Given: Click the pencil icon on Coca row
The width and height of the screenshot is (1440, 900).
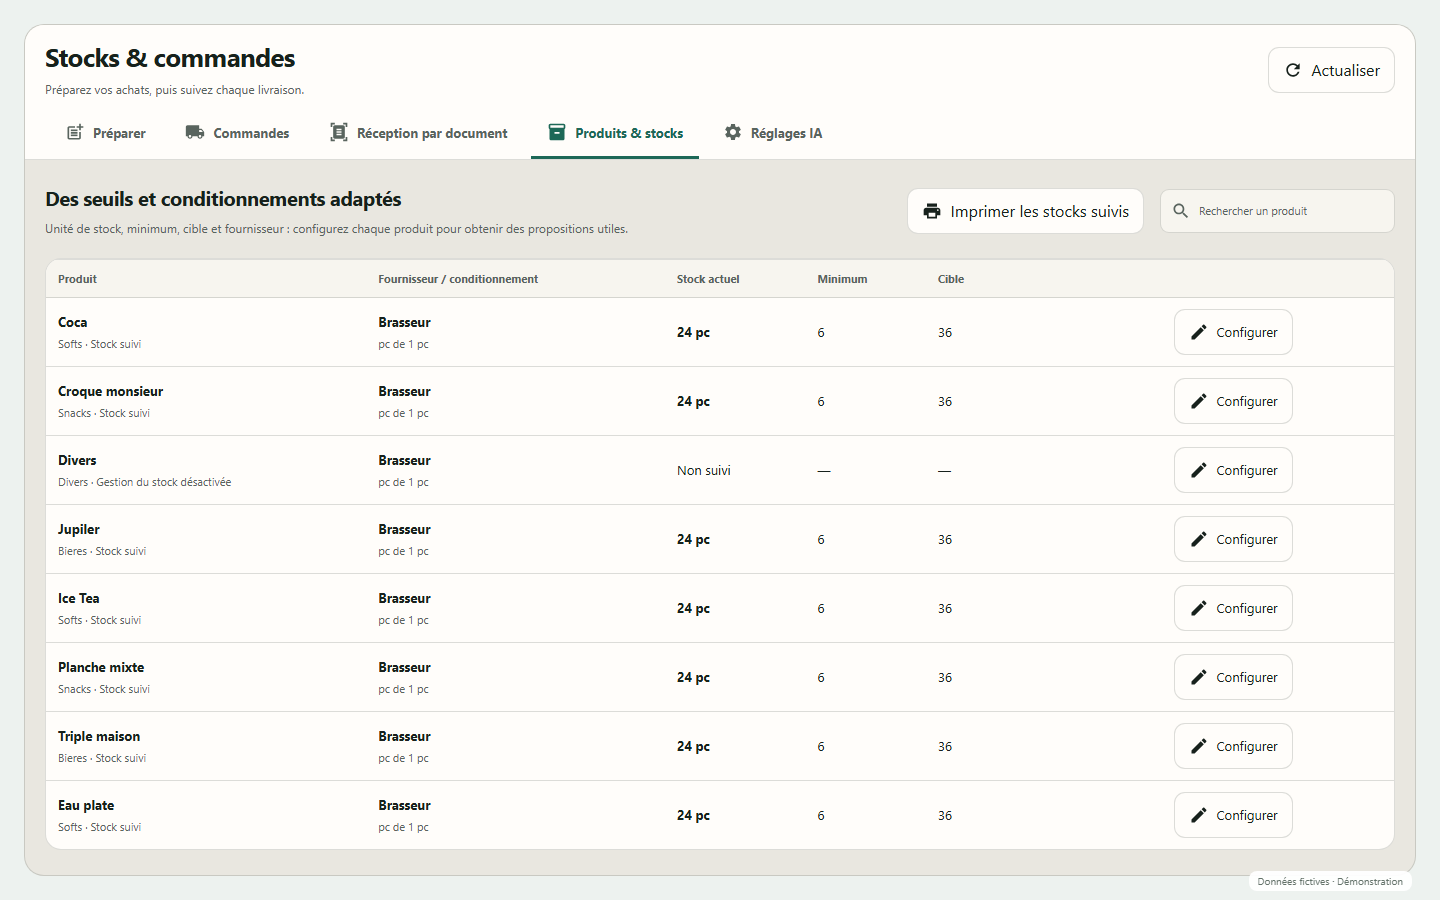Looking at the screenshot, I should click(1199, 332).
